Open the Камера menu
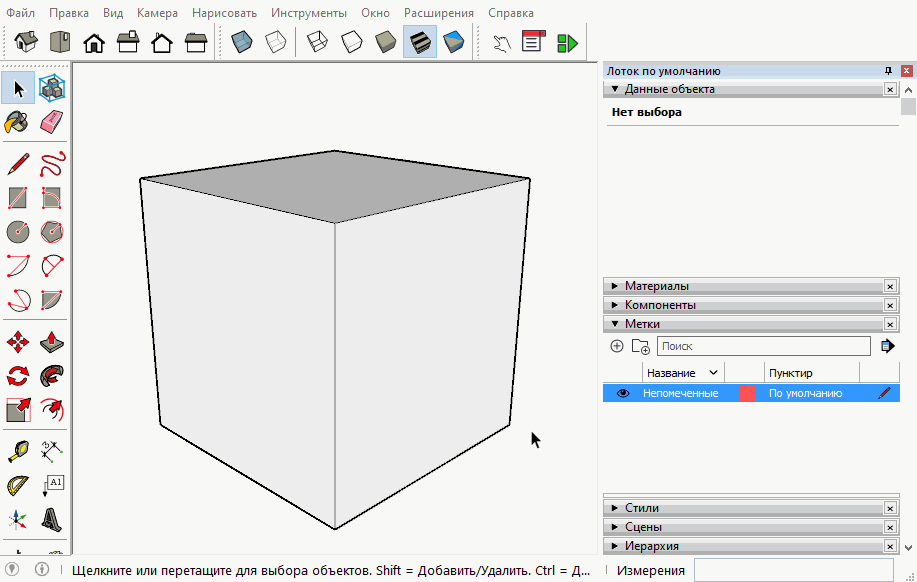The width and height of the screenshot is (917, 582). point(156,13)
